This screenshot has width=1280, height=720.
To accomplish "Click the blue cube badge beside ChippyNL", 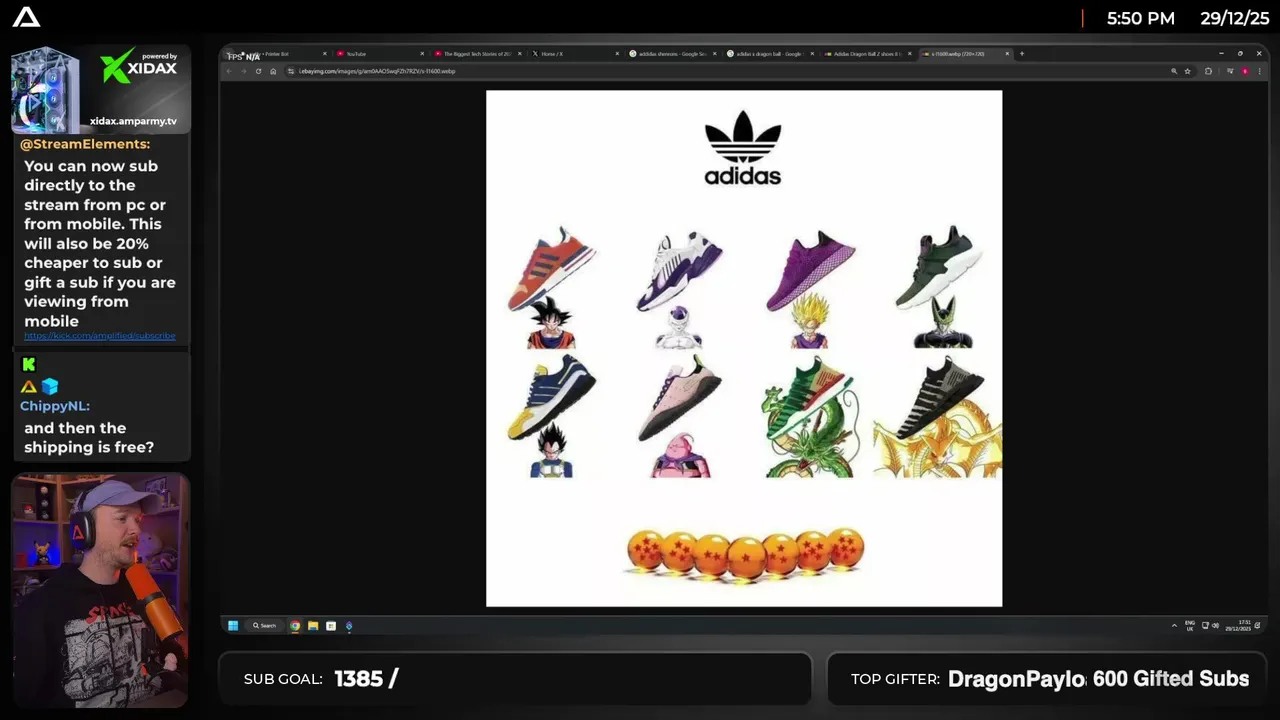I will coord(50,386).
